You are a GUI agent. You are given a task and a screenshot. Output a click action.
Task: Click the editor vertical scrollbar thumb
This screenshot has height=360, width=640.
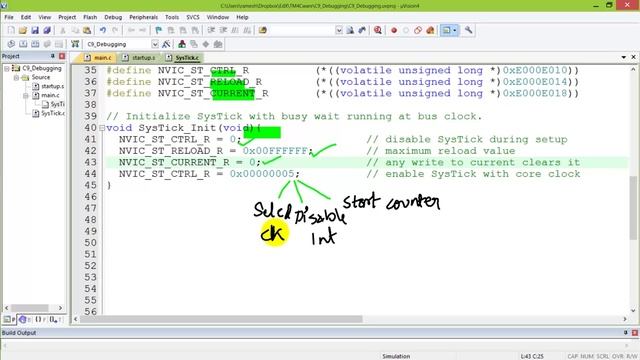coord(633,207)
